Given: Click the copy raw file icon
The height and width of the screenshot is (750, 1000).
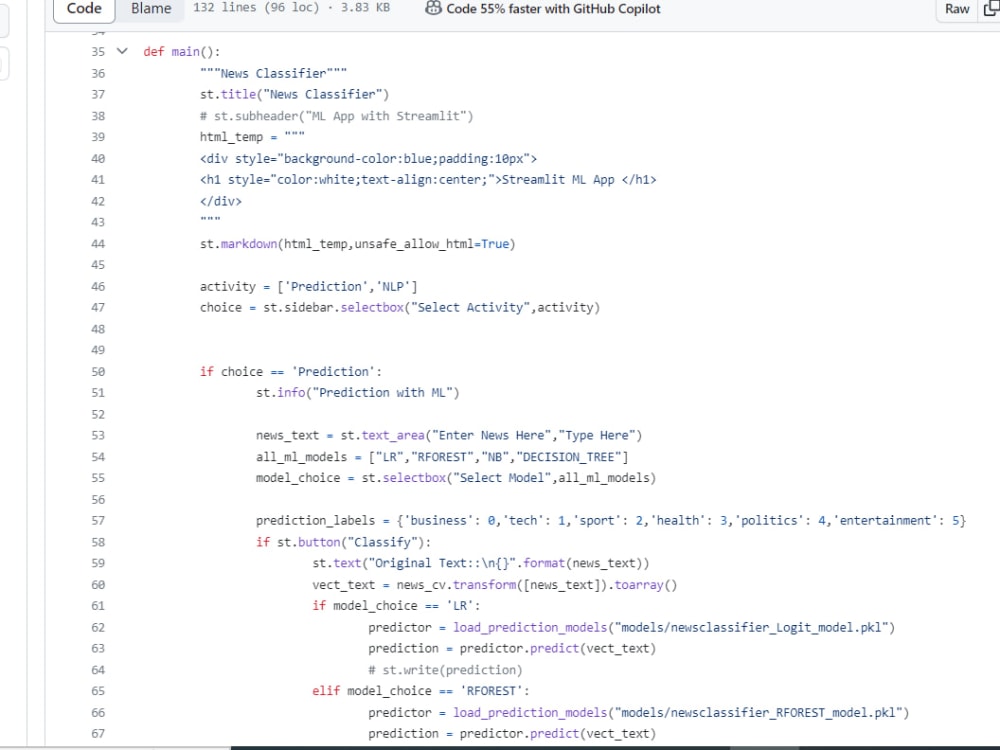Looking at the screenshot, I should click(992, 9).
